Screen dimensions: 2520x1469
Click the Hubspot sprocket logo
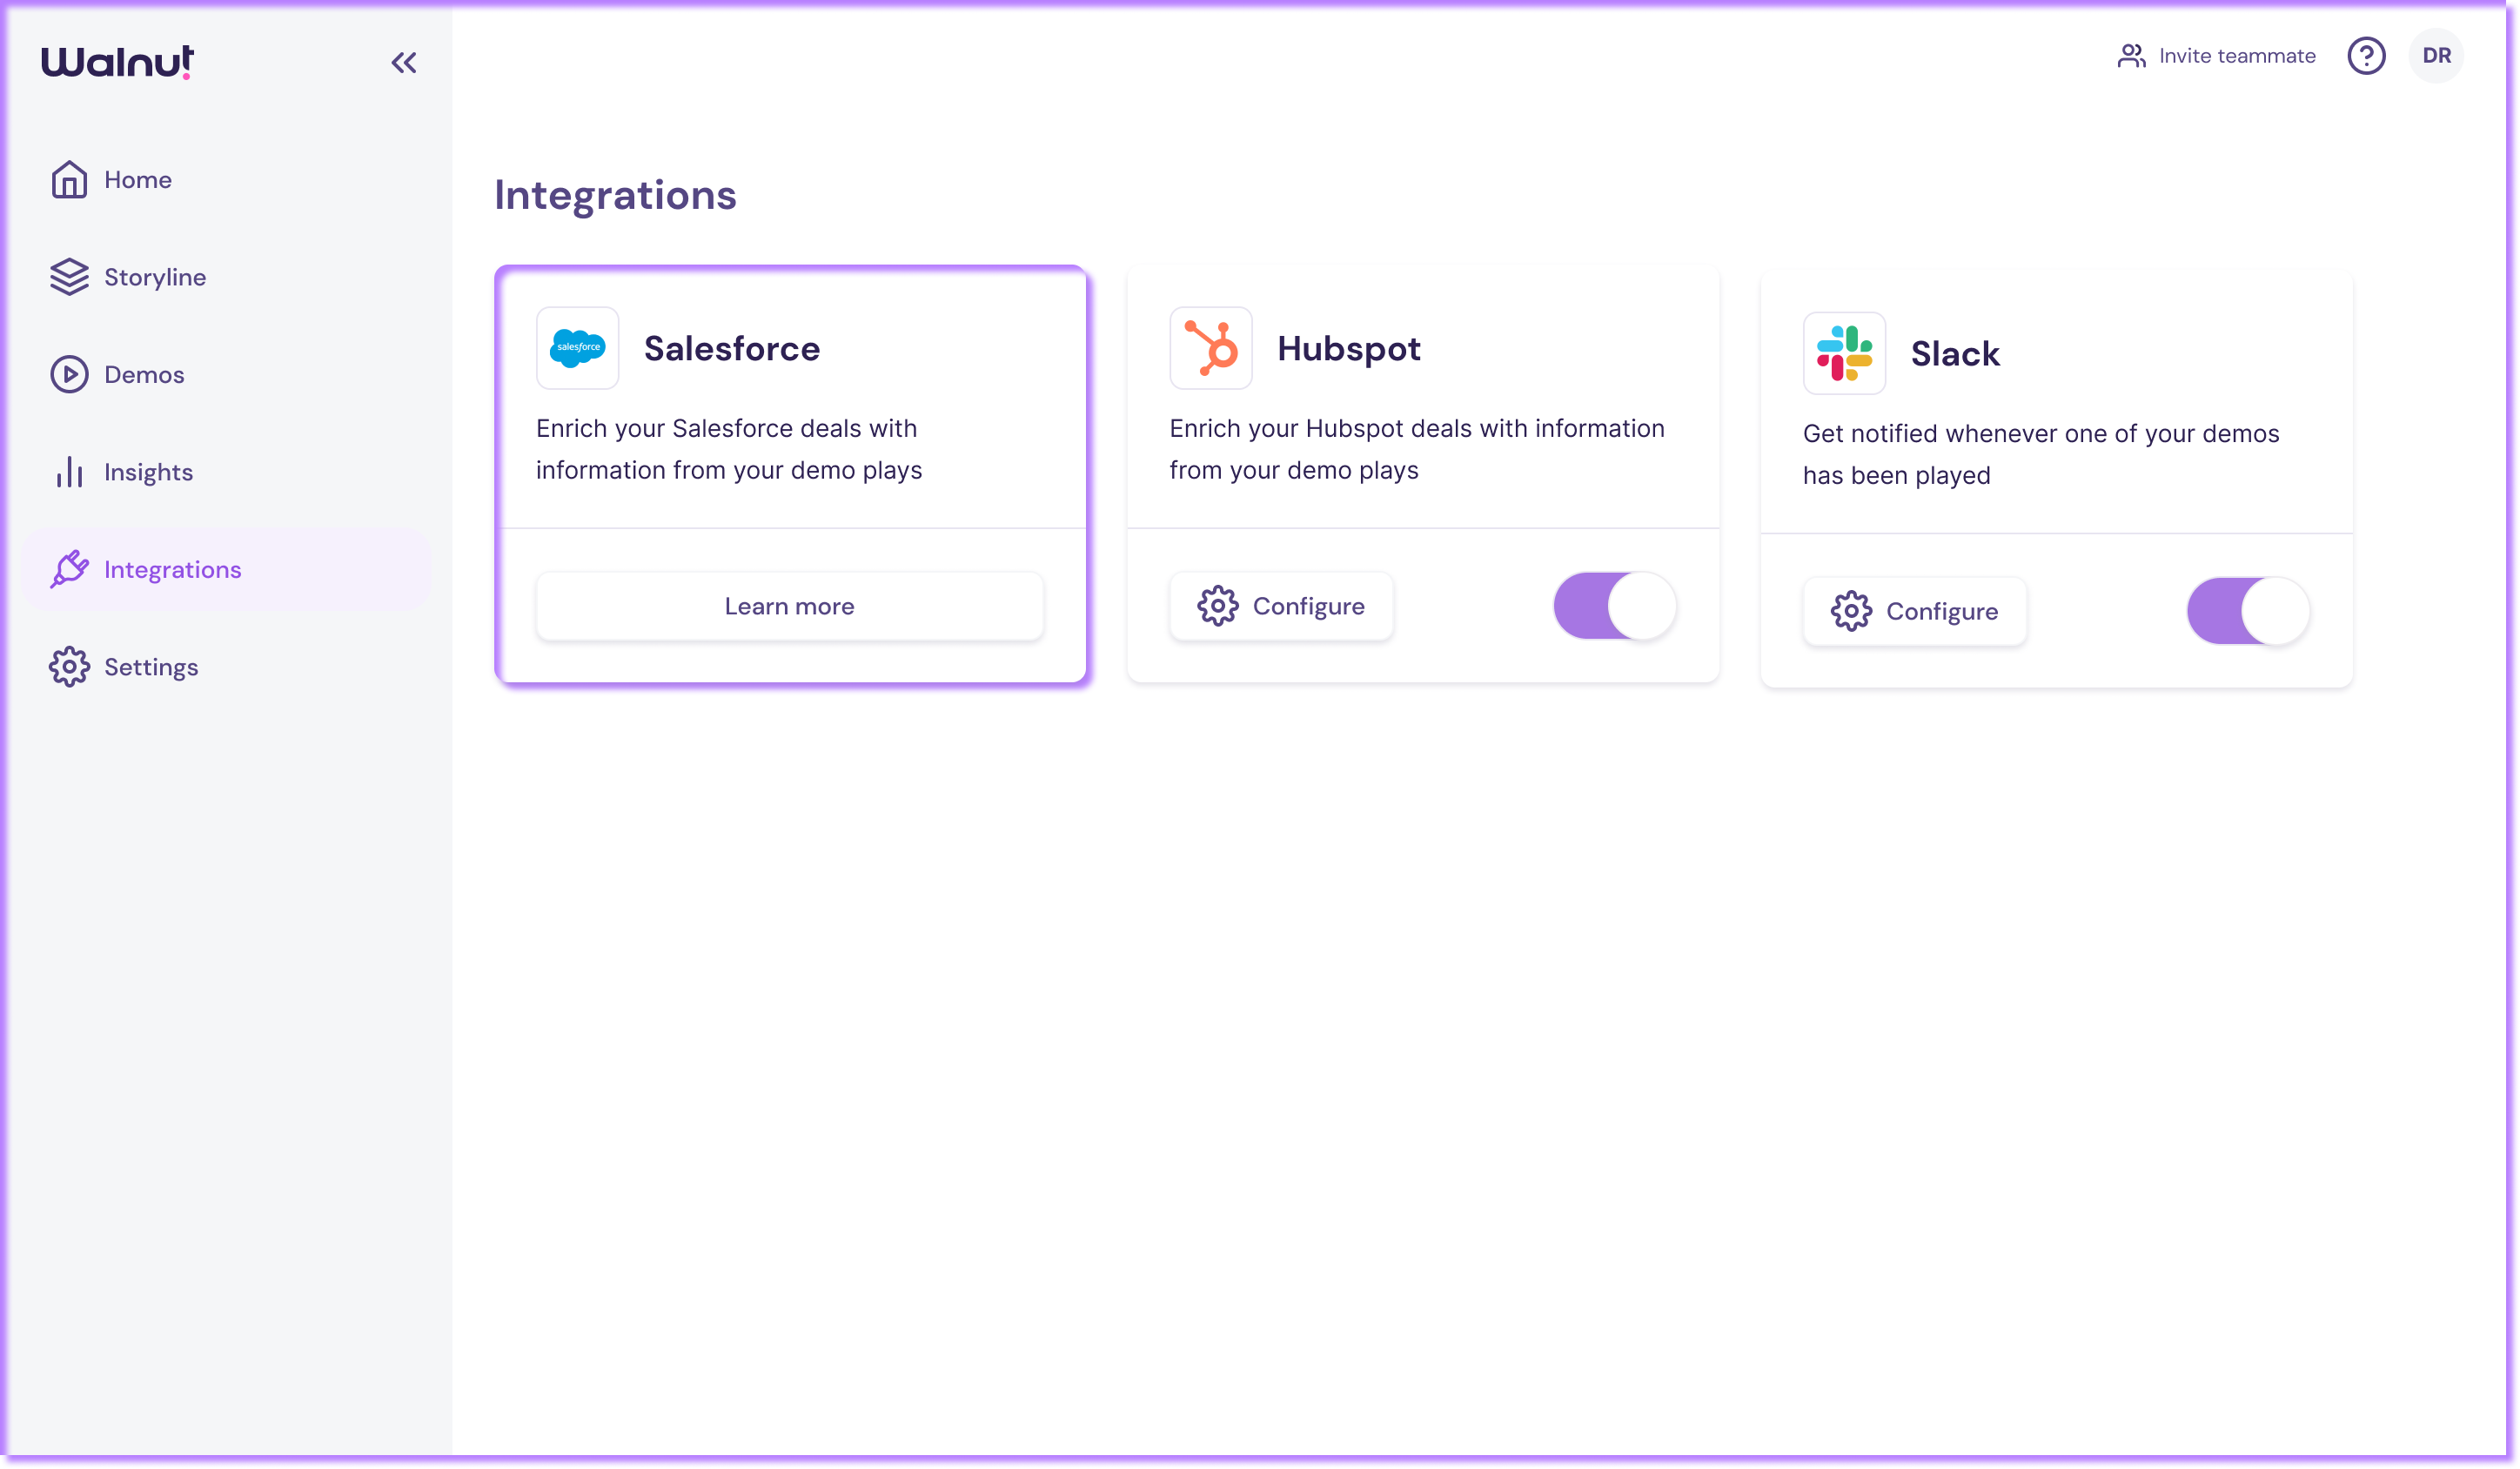(1211, 348)
